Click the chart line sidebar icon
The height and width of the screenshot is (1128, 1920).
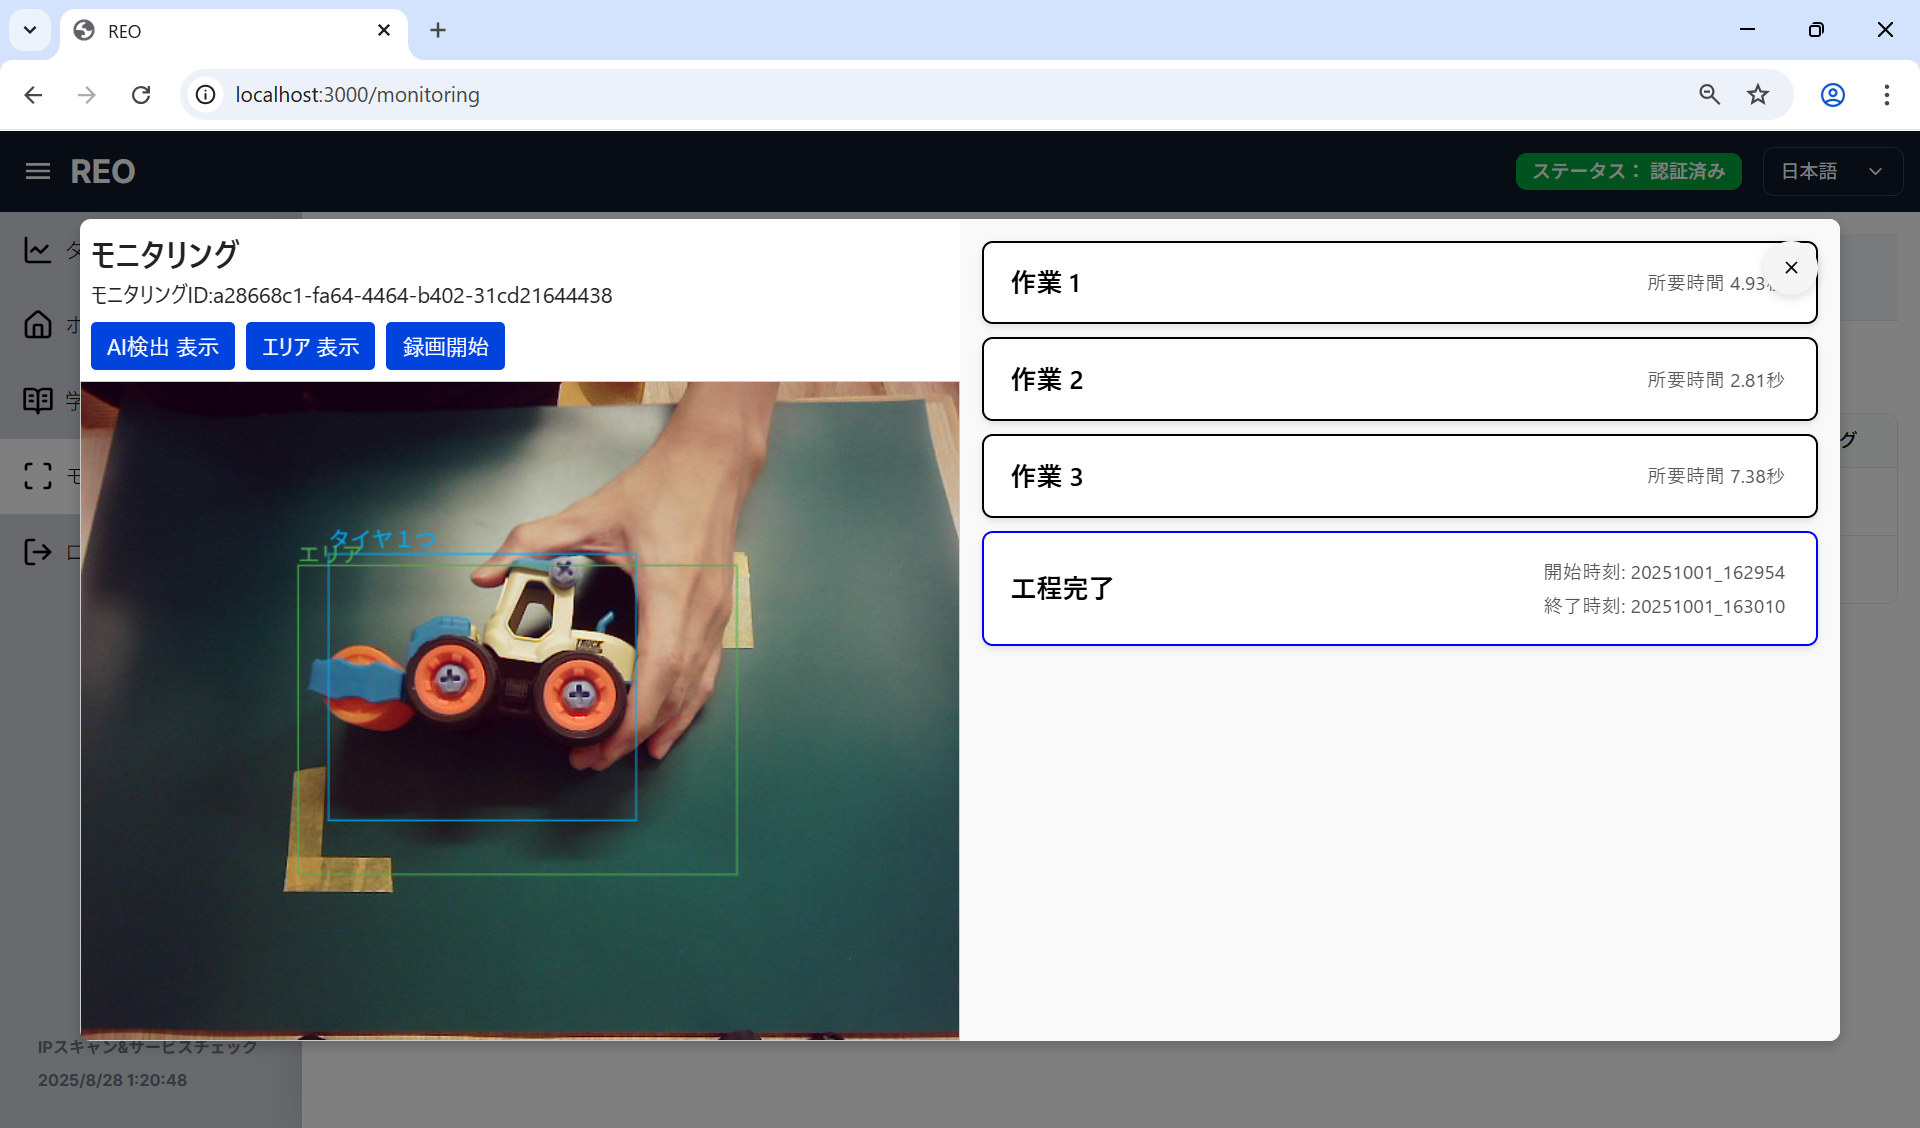[38, 250]
